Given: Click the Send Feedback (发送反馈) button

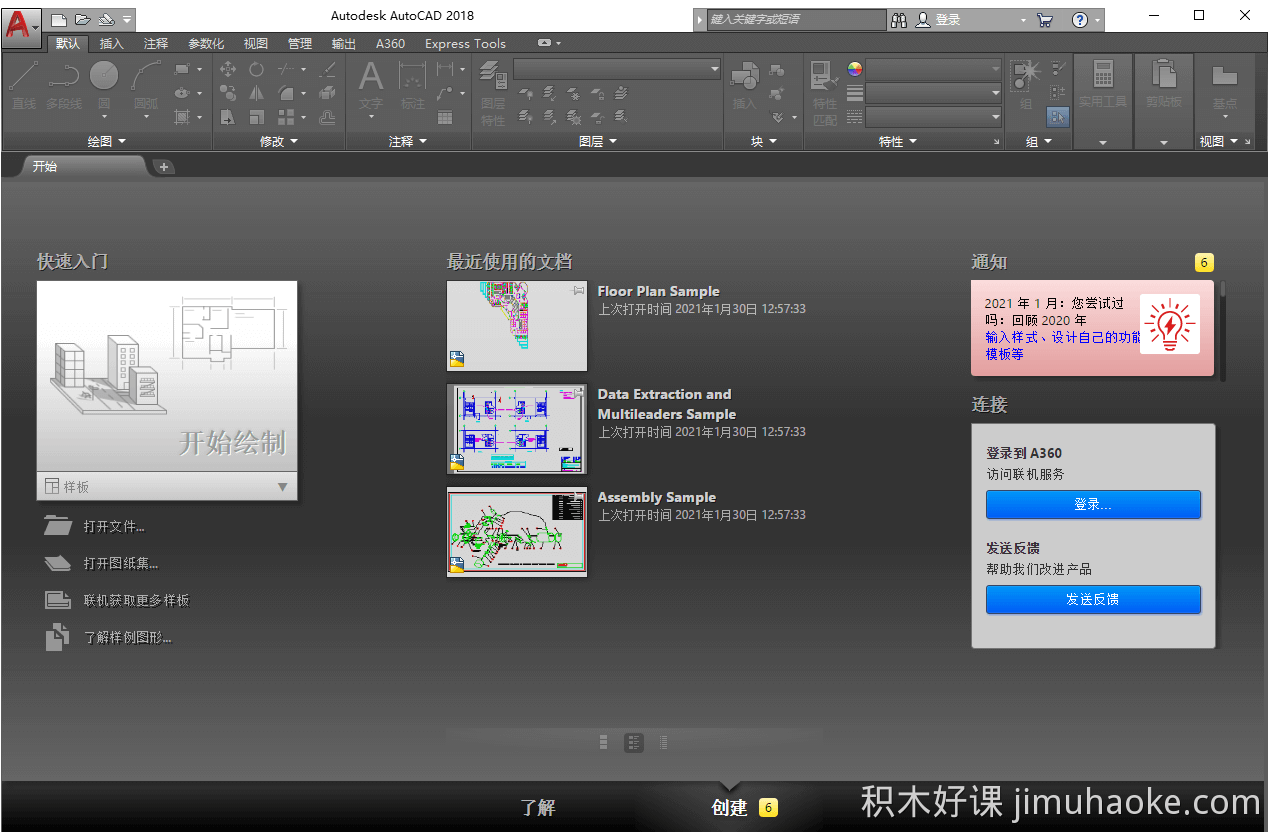Looking at the screenshot, I should tap(1093, 599).
